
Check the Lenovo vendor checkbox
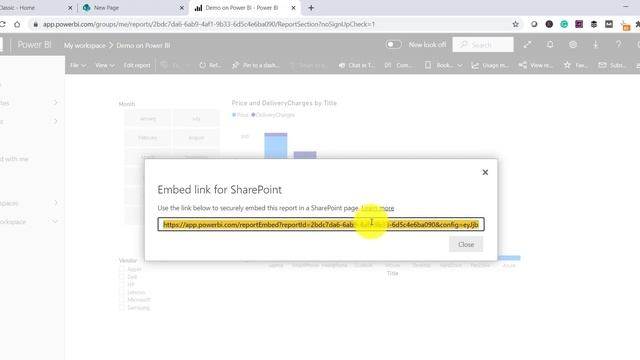(122, 292)
